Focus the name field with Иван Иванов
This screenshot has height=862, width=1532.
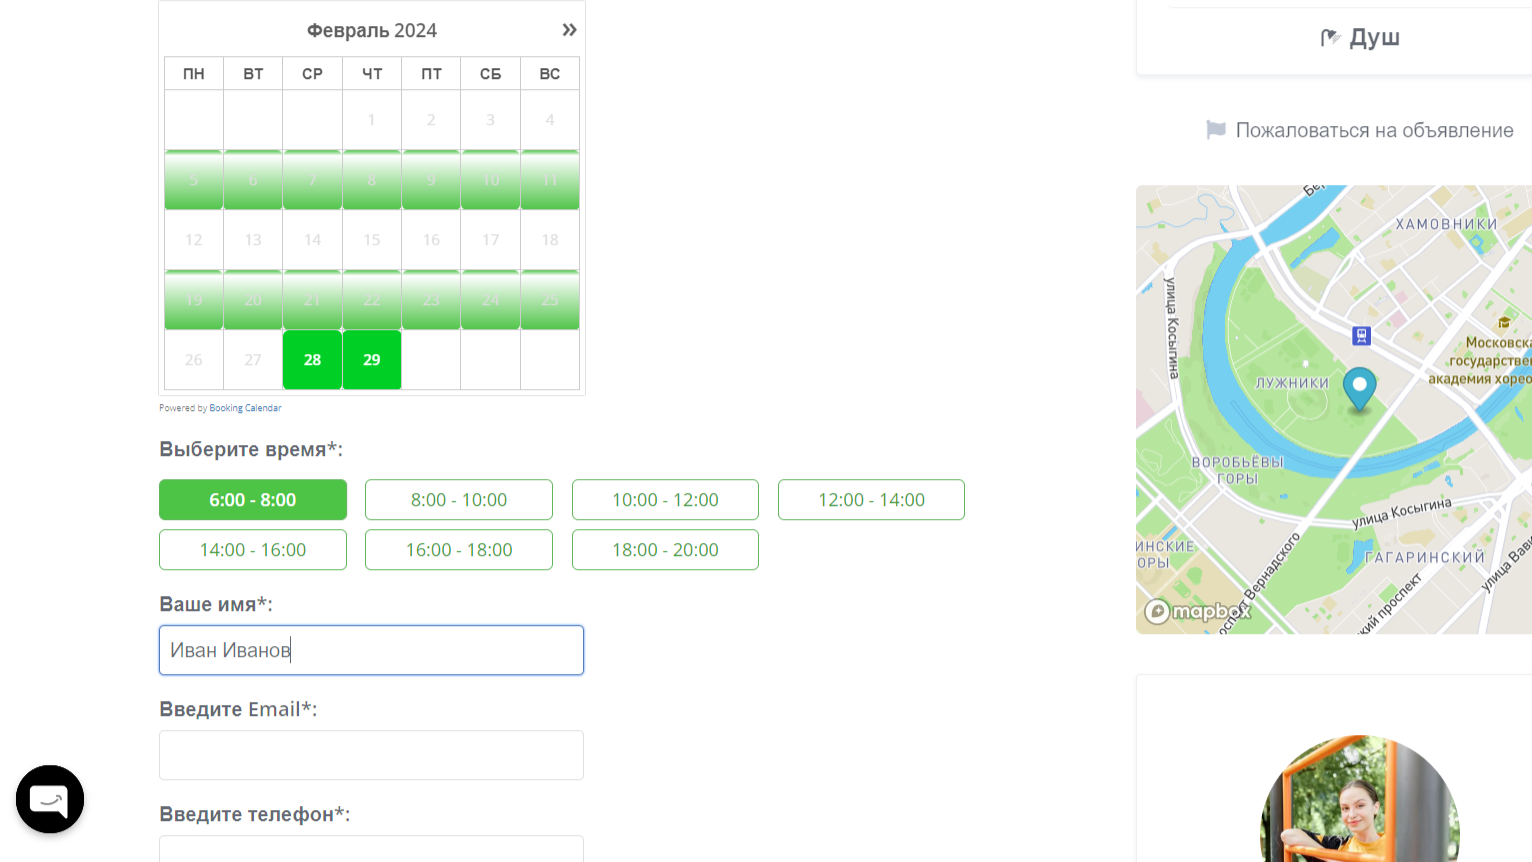371,650
